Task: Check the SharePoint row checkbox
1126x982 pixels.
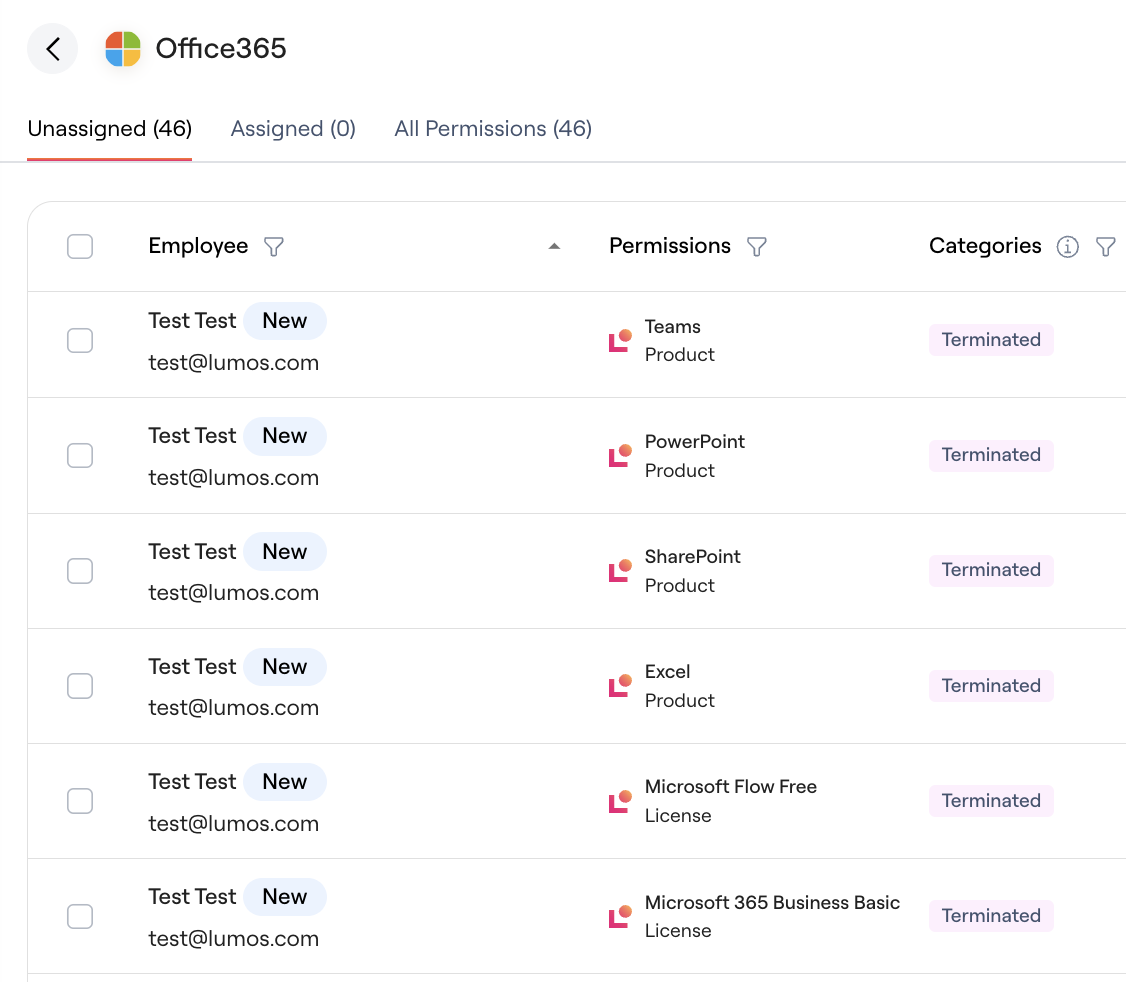Action: pos(80,571)
